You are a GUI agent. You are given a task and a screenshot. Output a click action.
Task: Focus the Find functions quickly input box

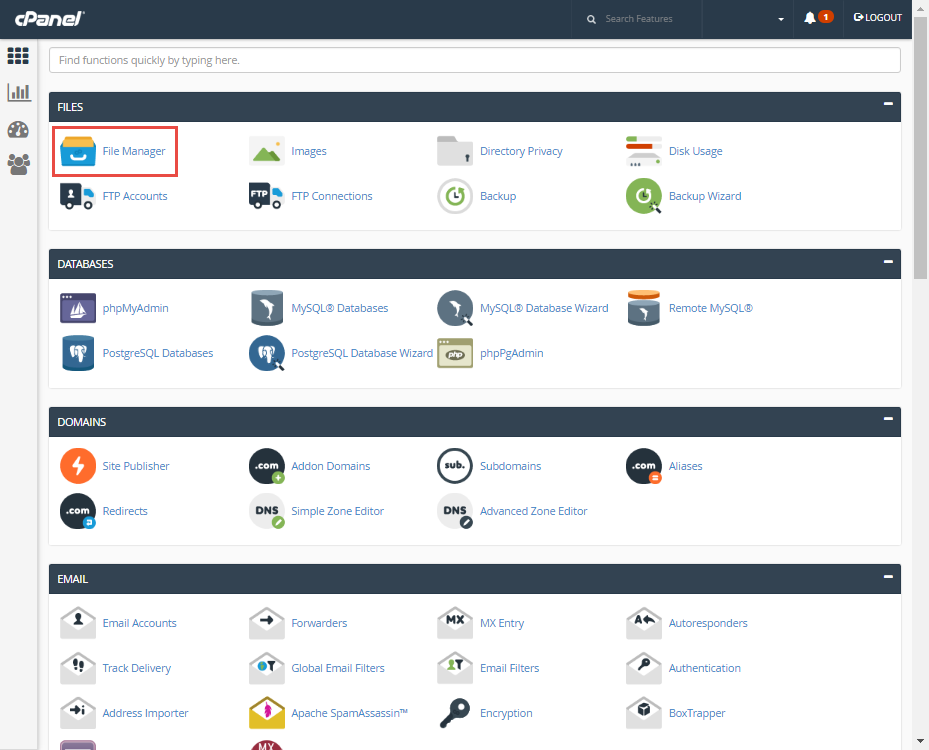pyautogui.click(x=474, y=60)
